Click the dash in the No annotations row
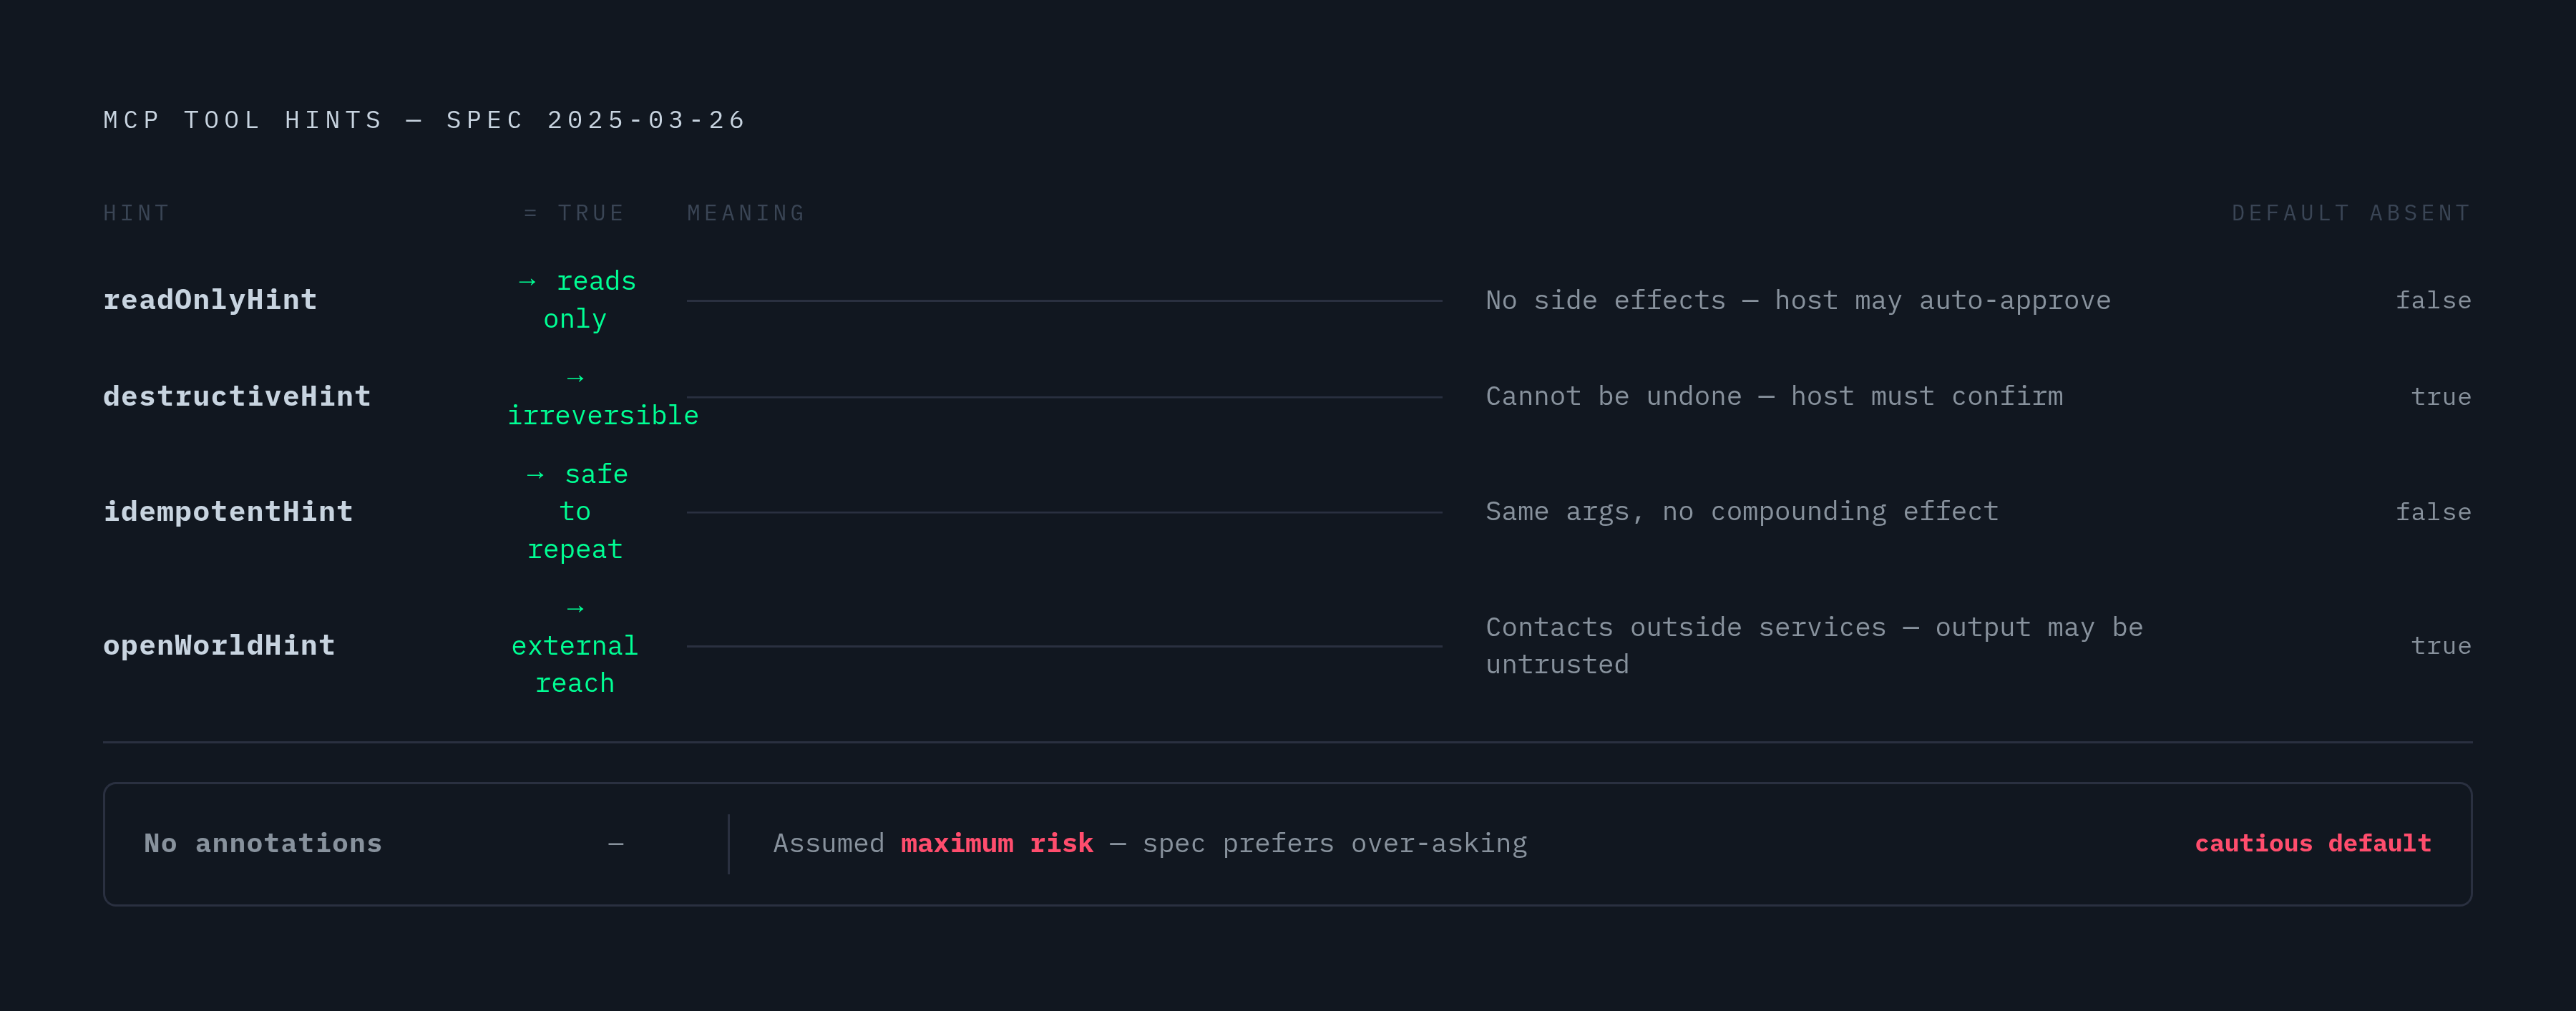The image size is (2576, 1011). point(616,844)
